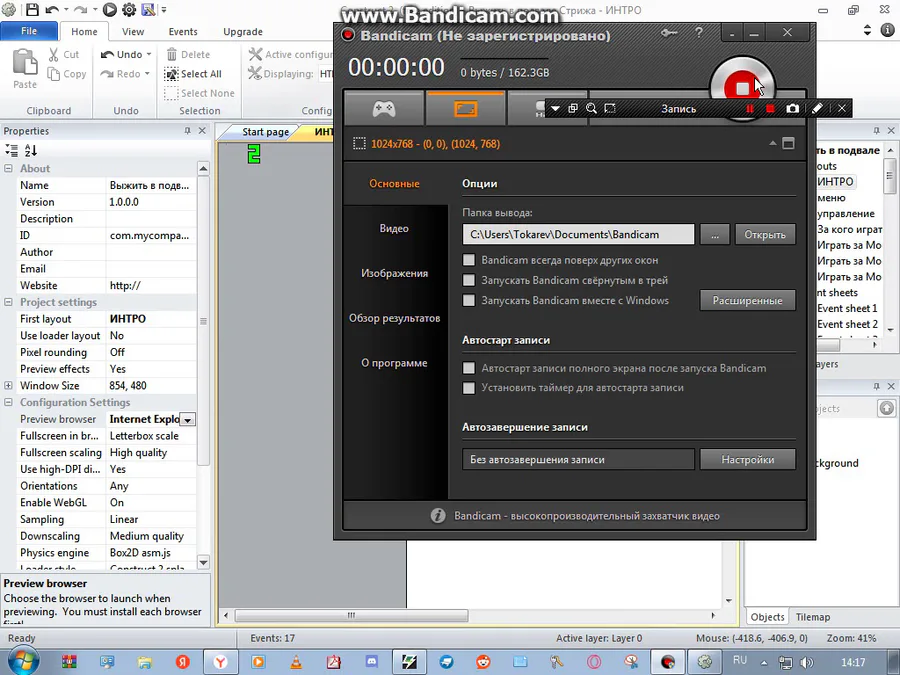Open the Изображения settings section
Screen dimensions: 900x675
[x=394, y=273]
